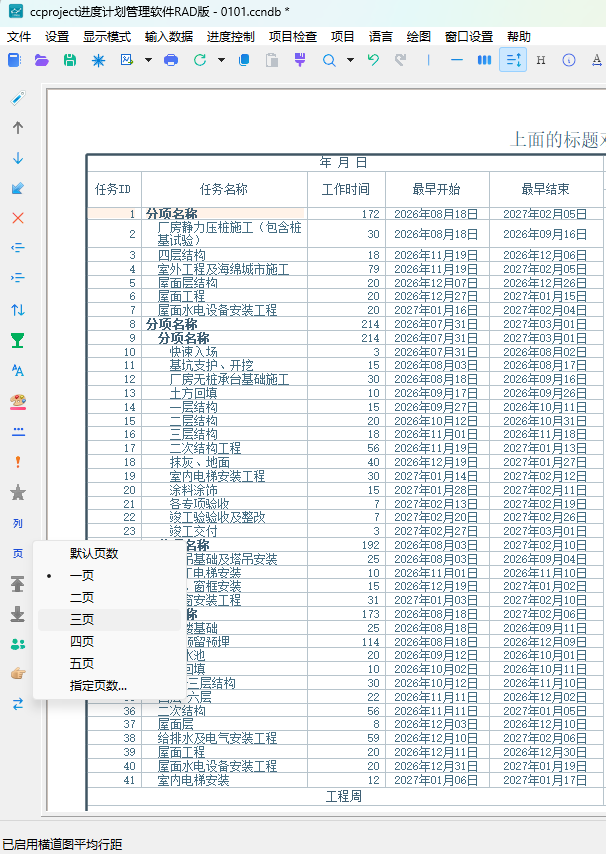
Task: Undo with the green curved arrow
Action: click(374, 60)
